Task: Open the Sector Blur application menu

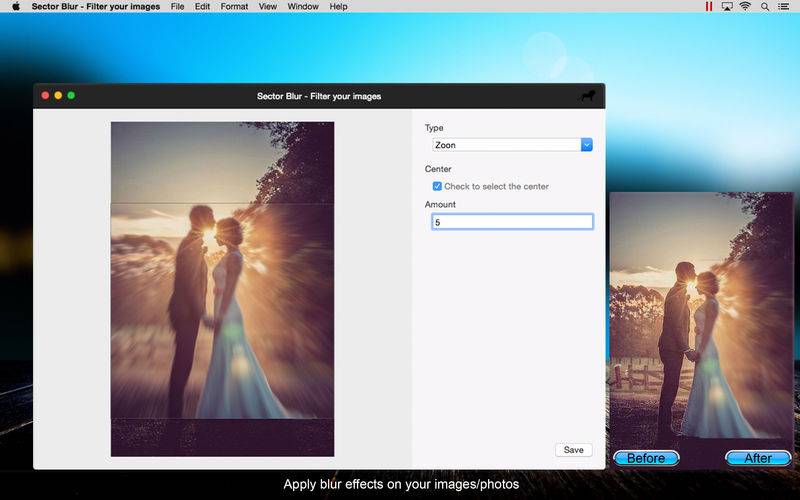Action: [95, 7]
